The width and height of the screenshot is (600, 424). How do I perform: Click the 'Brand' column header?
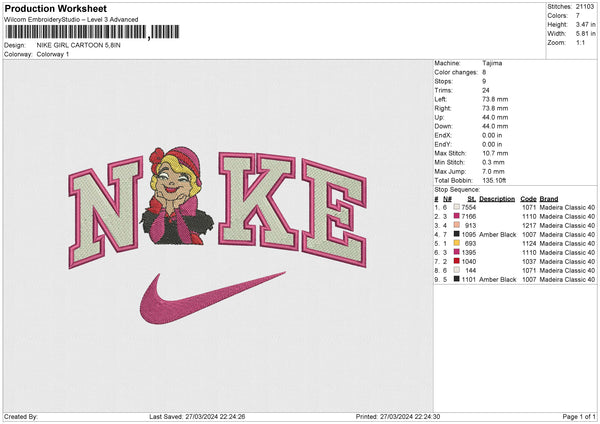tap(549, 199)
